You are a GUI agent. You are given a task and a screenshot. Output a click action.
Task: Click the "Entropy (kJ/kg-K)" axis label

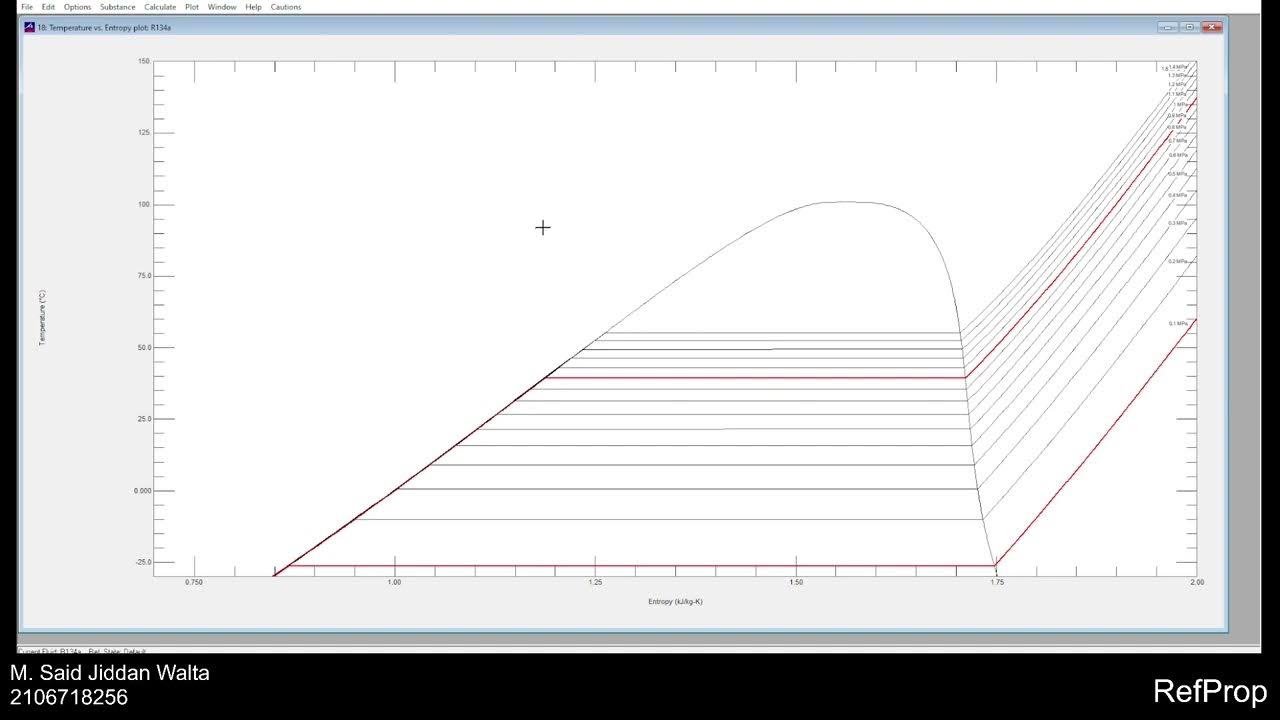coord(675,602)
